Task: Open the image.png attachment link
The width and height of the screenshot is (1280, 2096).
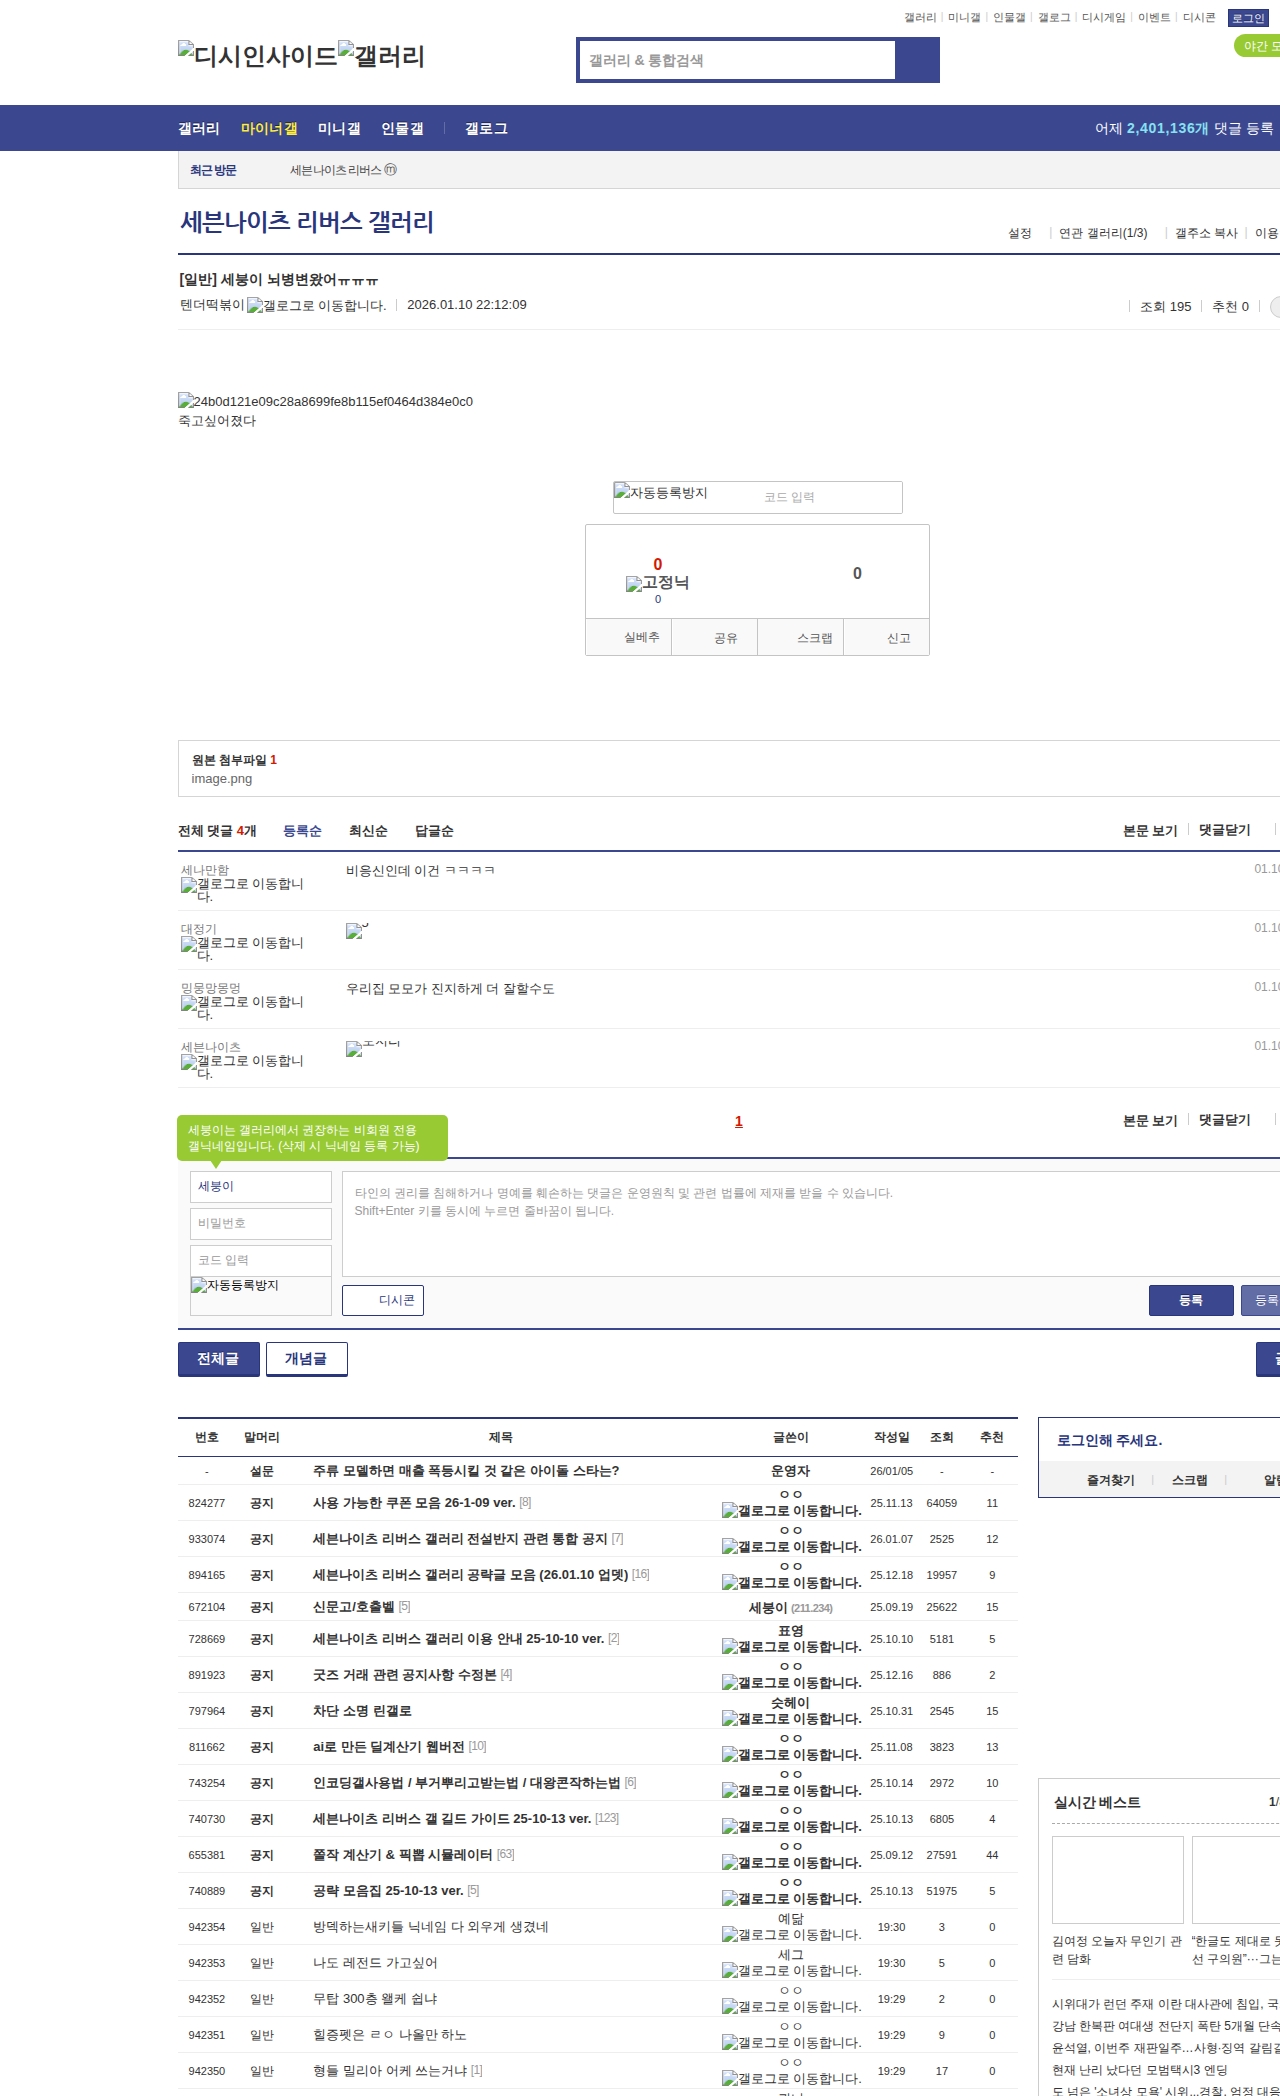Action: (222, 779)
